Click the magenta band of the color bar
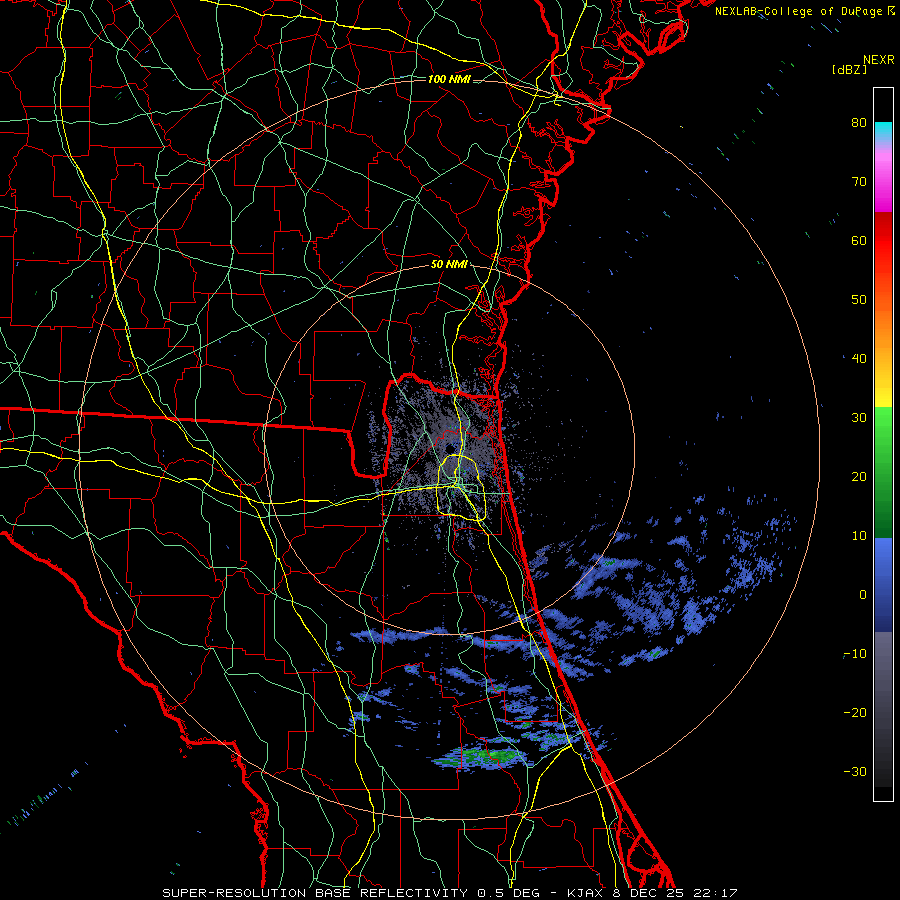Viewport: 900px width, 900px height. click(x=883, y=183)
